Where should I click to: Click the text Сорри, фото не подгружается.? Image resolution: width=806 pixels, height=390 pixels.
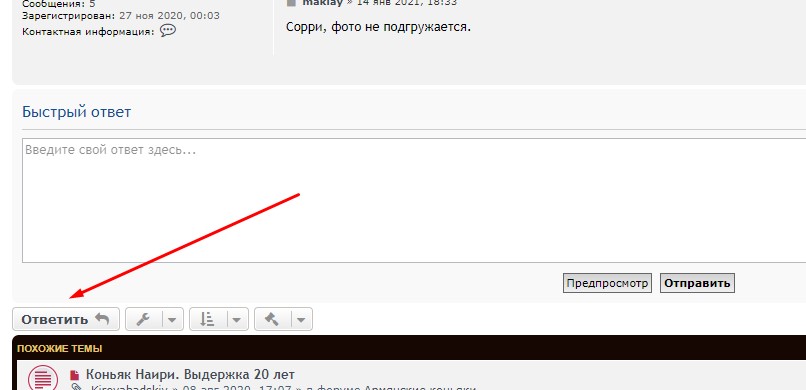[378, 27]
